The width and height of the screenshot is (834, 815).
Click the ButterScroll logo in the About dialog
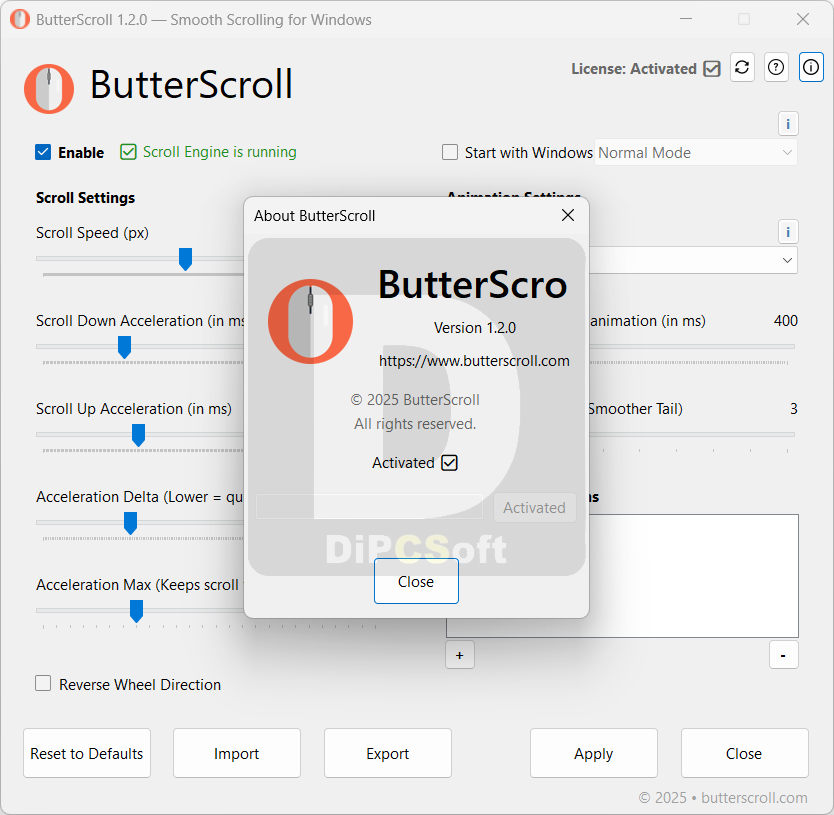[311, 321]
